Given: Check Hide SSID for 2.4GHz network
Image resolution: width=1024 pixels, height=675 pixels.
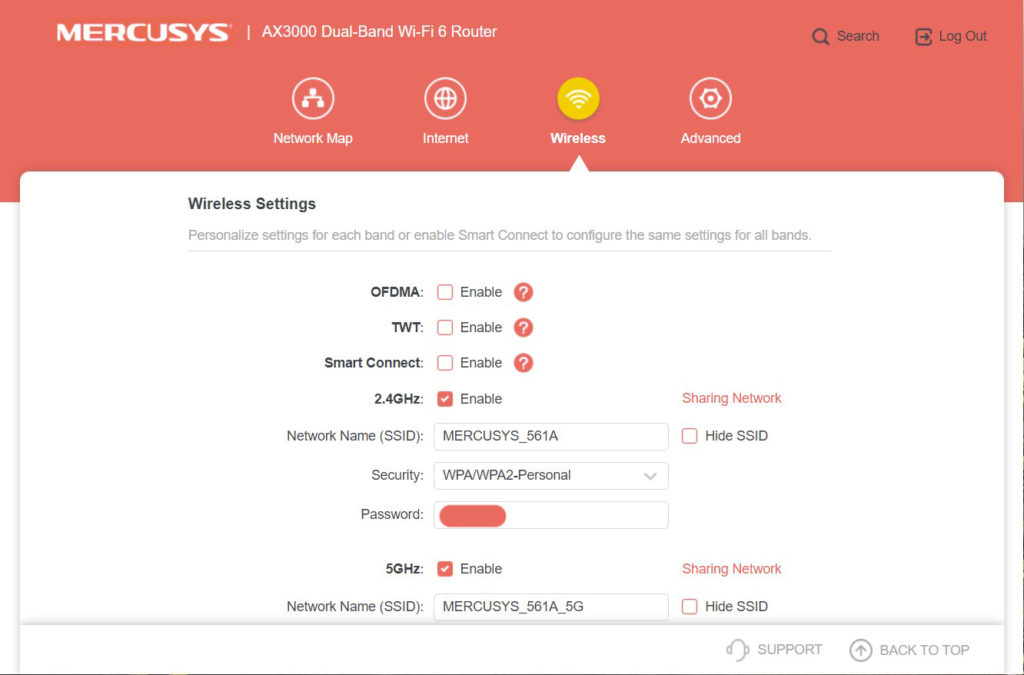Looking at the screenshot, I should coord(689,436).
